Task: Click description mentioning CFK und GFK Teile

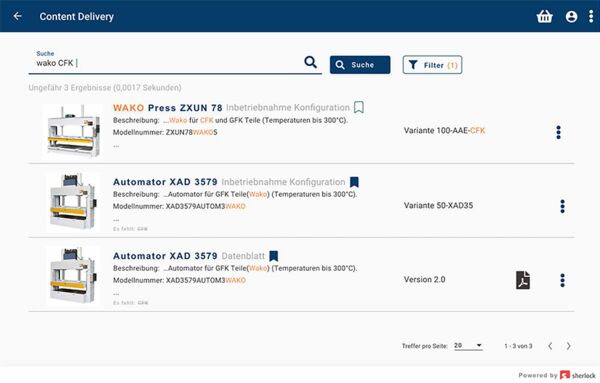Action: pyautogui.click(x=230, y=120)
